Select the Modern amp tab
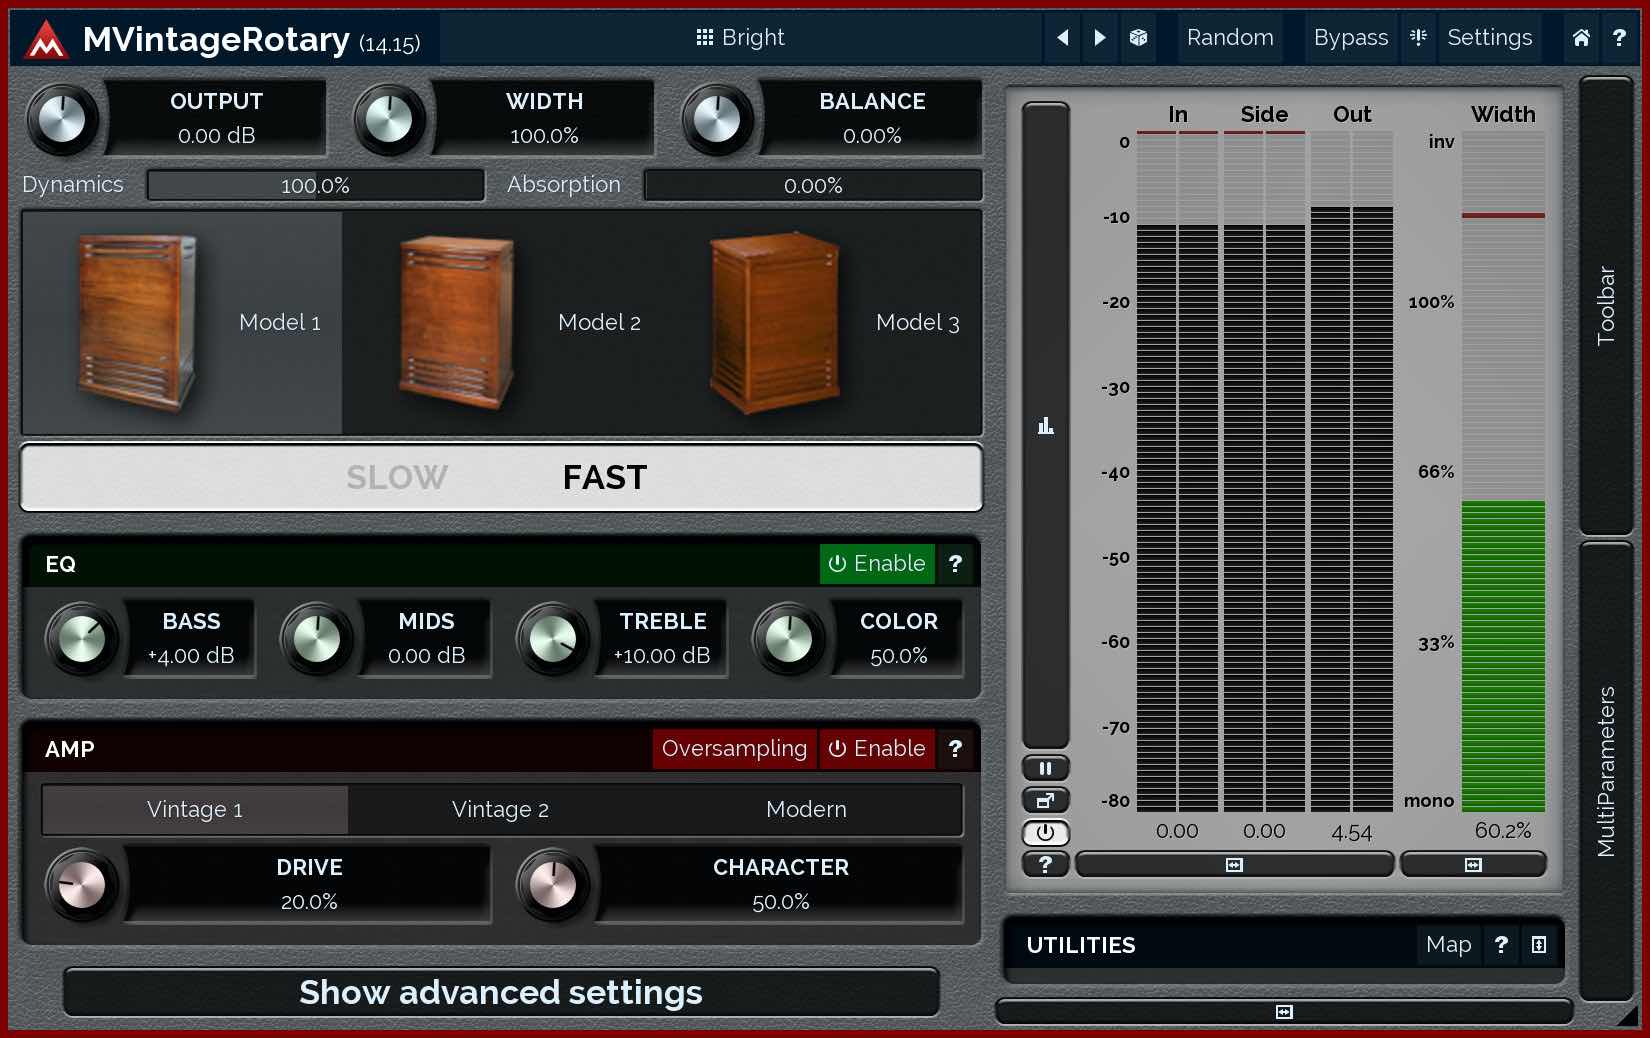 tap(806, 810)
